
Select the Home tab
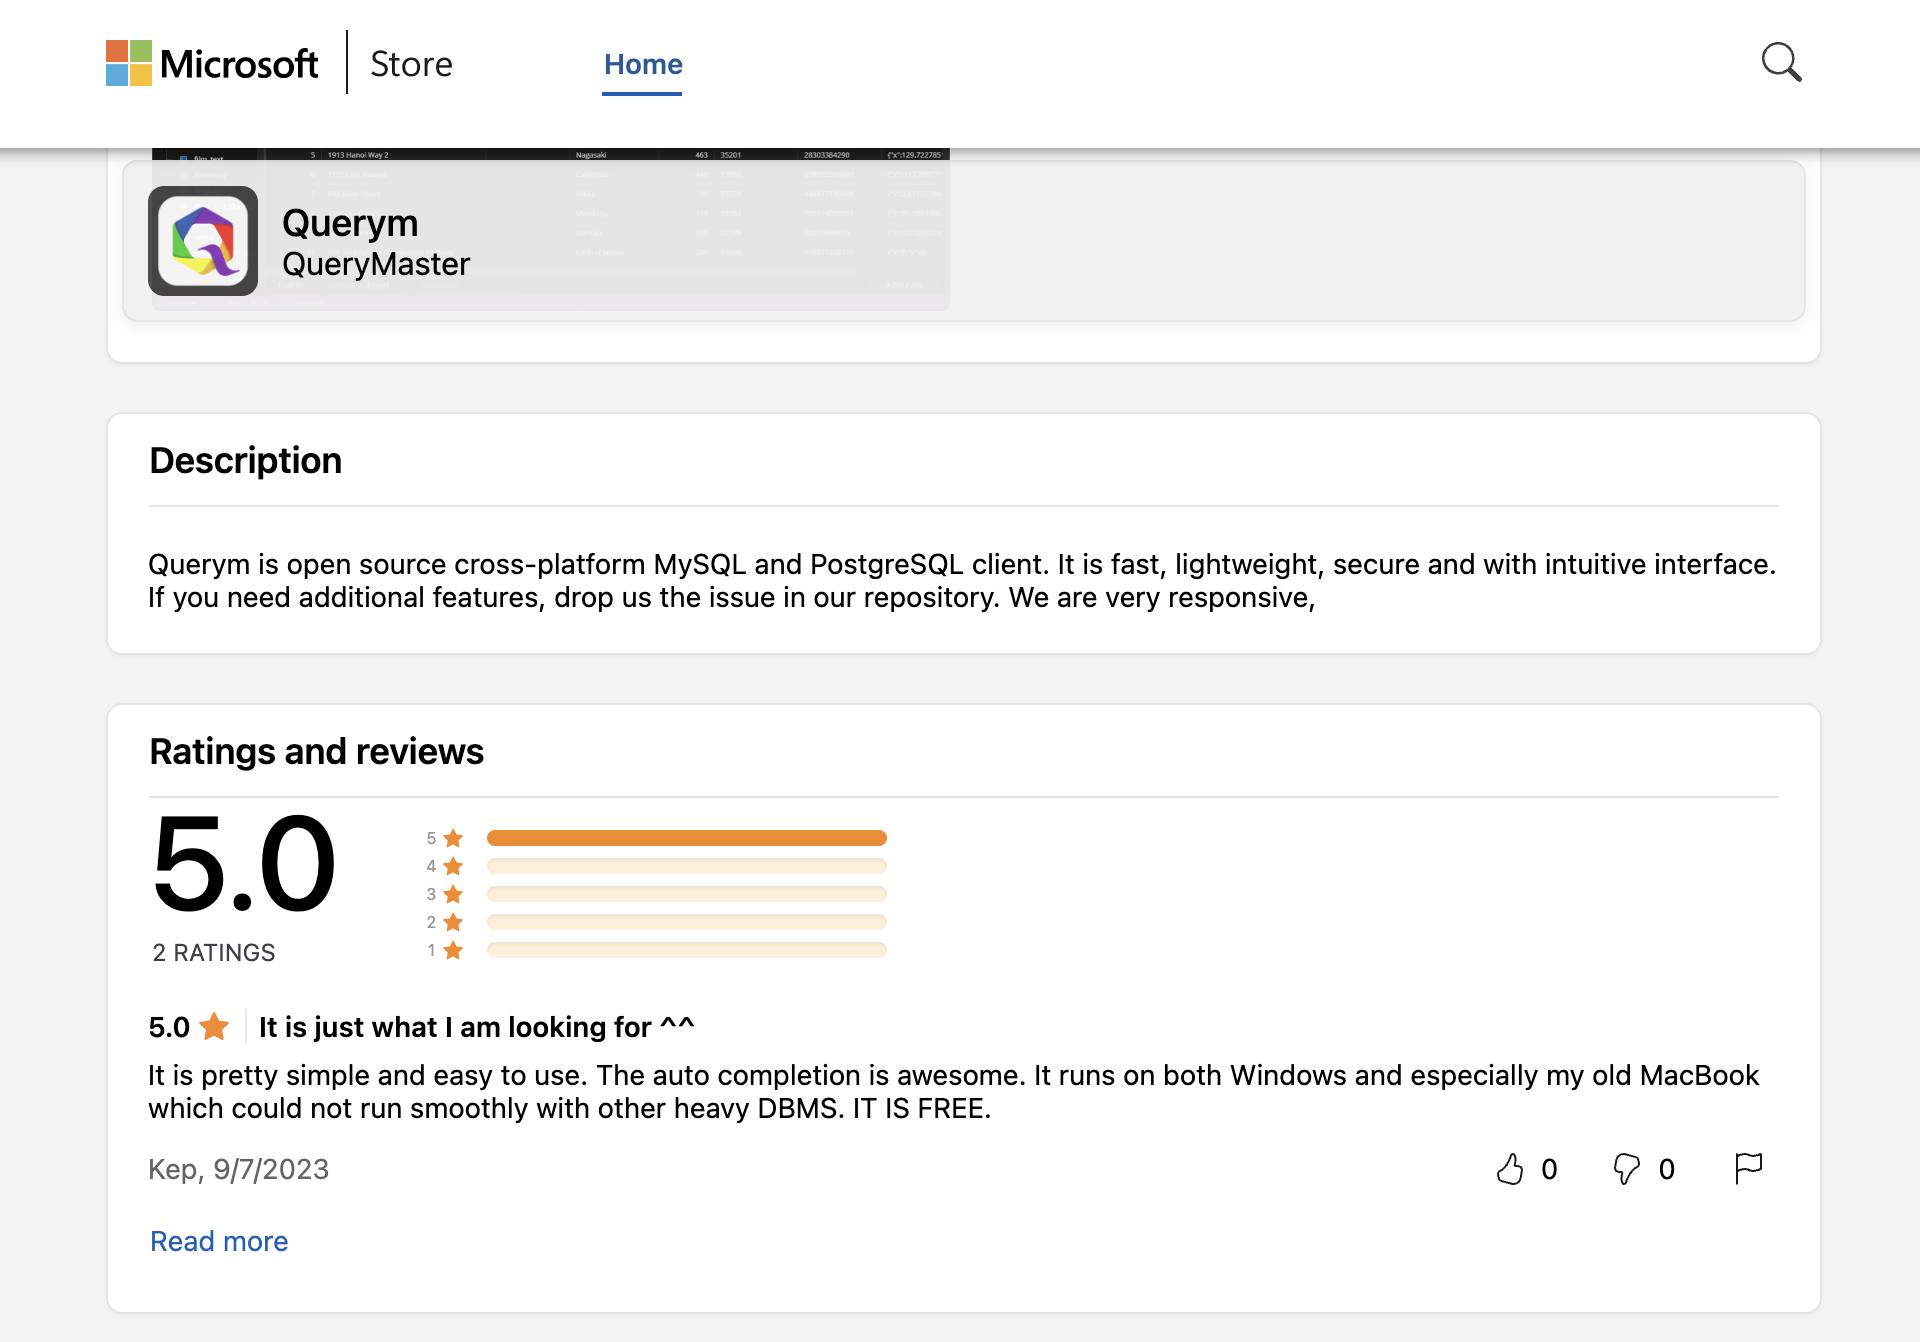coord(643,65)
